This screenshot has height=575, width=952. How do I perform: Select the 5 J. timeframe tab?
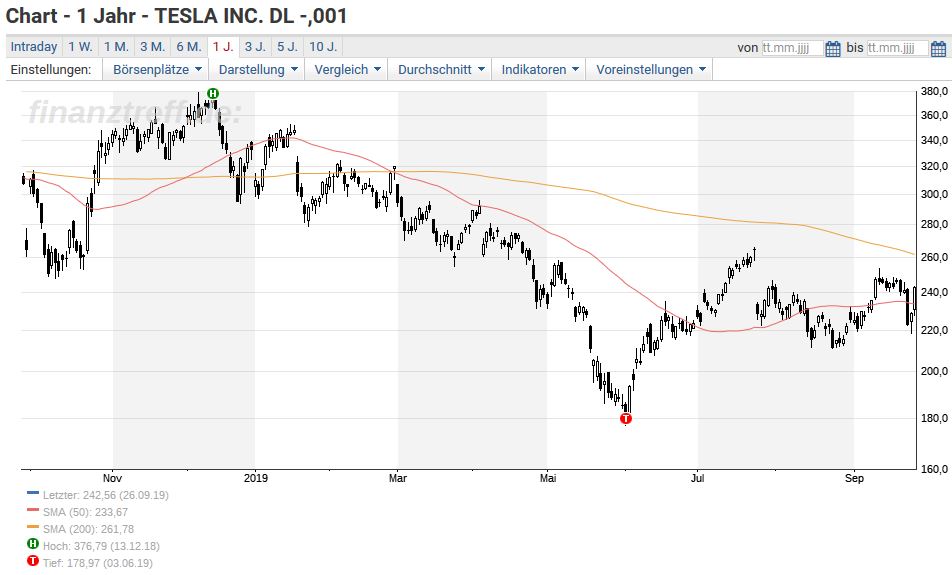click(287, 47)
